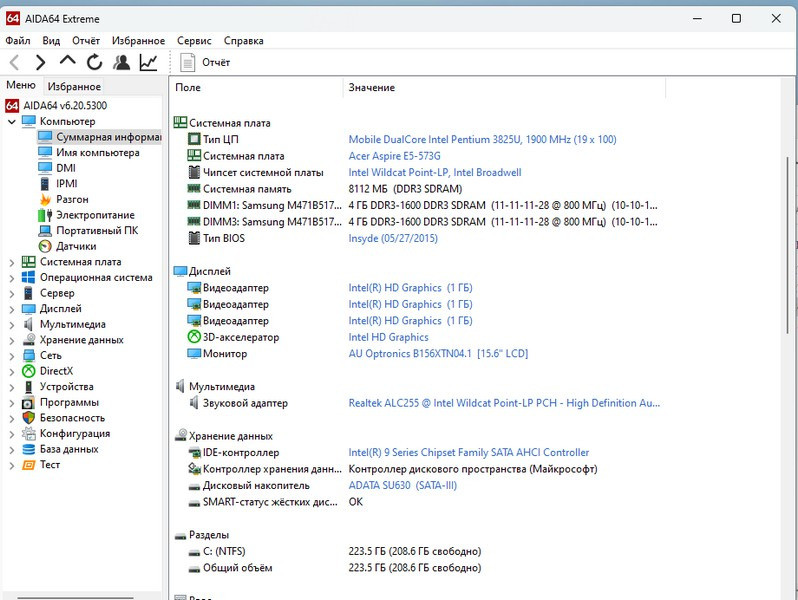Click the Конфигурация gear icon
This screenshot has height=600, width=798.
[28, 434]
